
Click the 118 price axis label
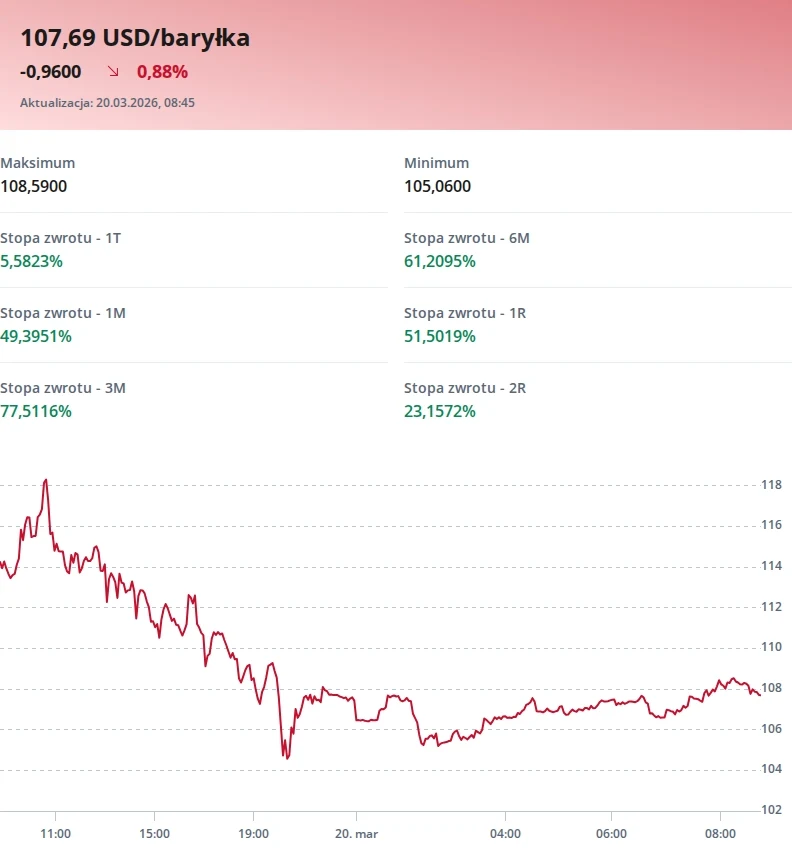(x=771, y=486)
